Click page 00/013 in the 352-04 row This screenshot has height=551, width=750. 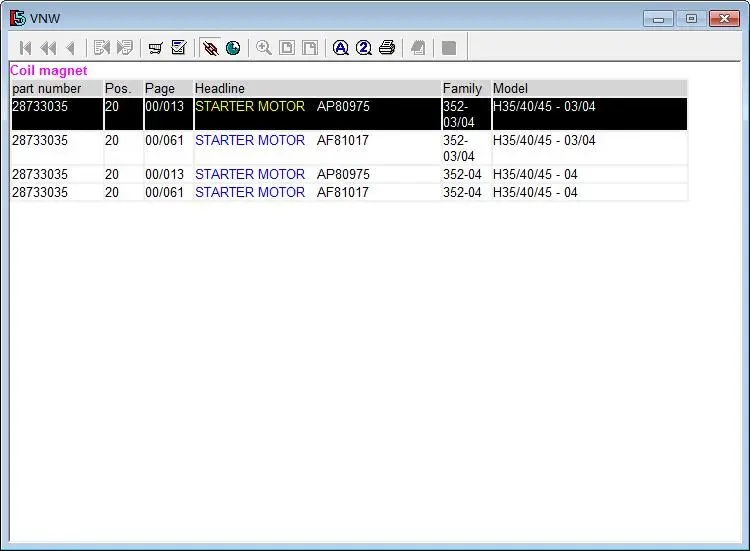coord(165,174)
